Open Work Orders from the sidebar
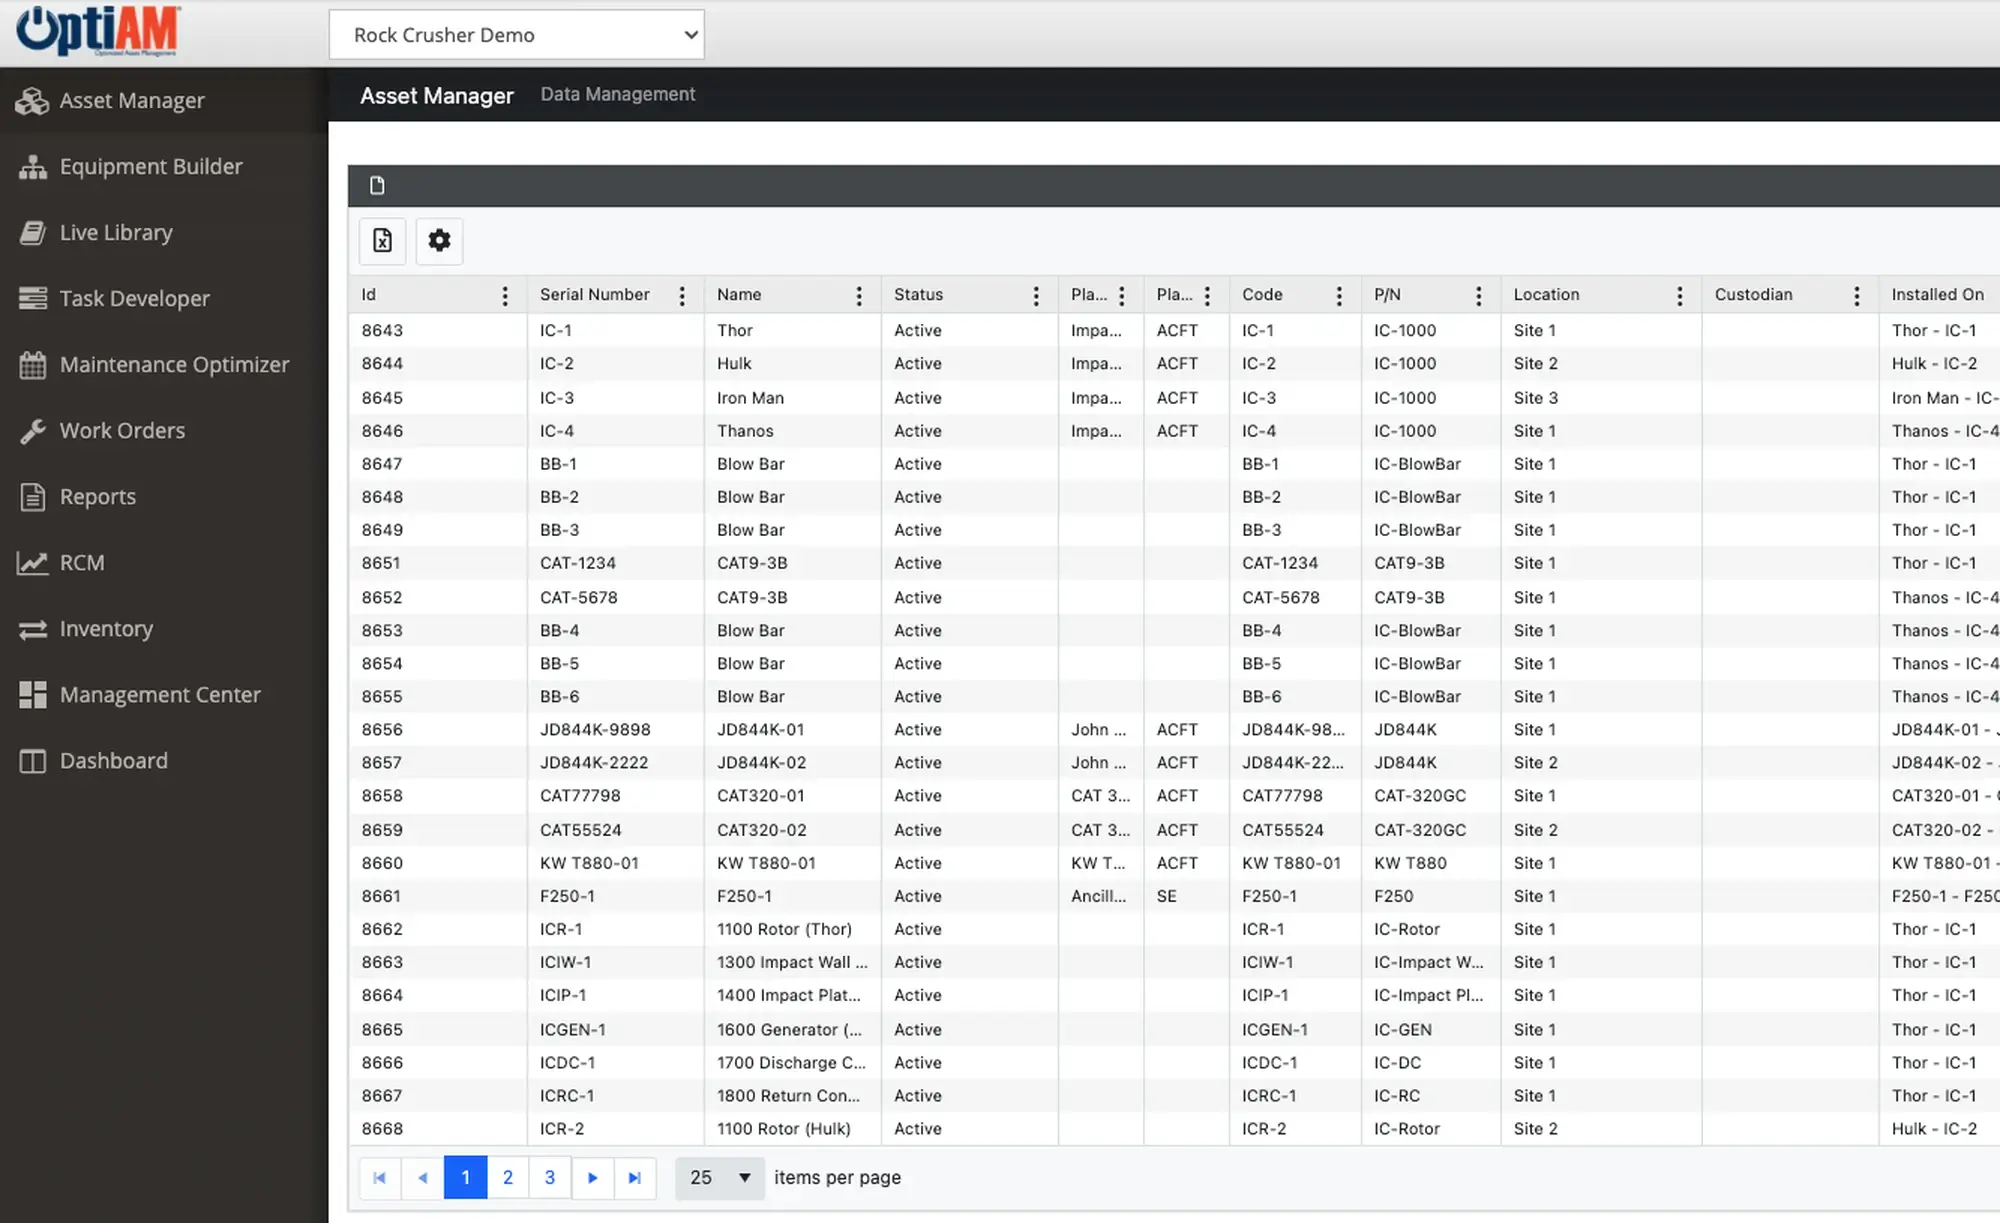The width and height of the screenshot is (2000, 1223). pyautogui.click(x=164, y=431)
